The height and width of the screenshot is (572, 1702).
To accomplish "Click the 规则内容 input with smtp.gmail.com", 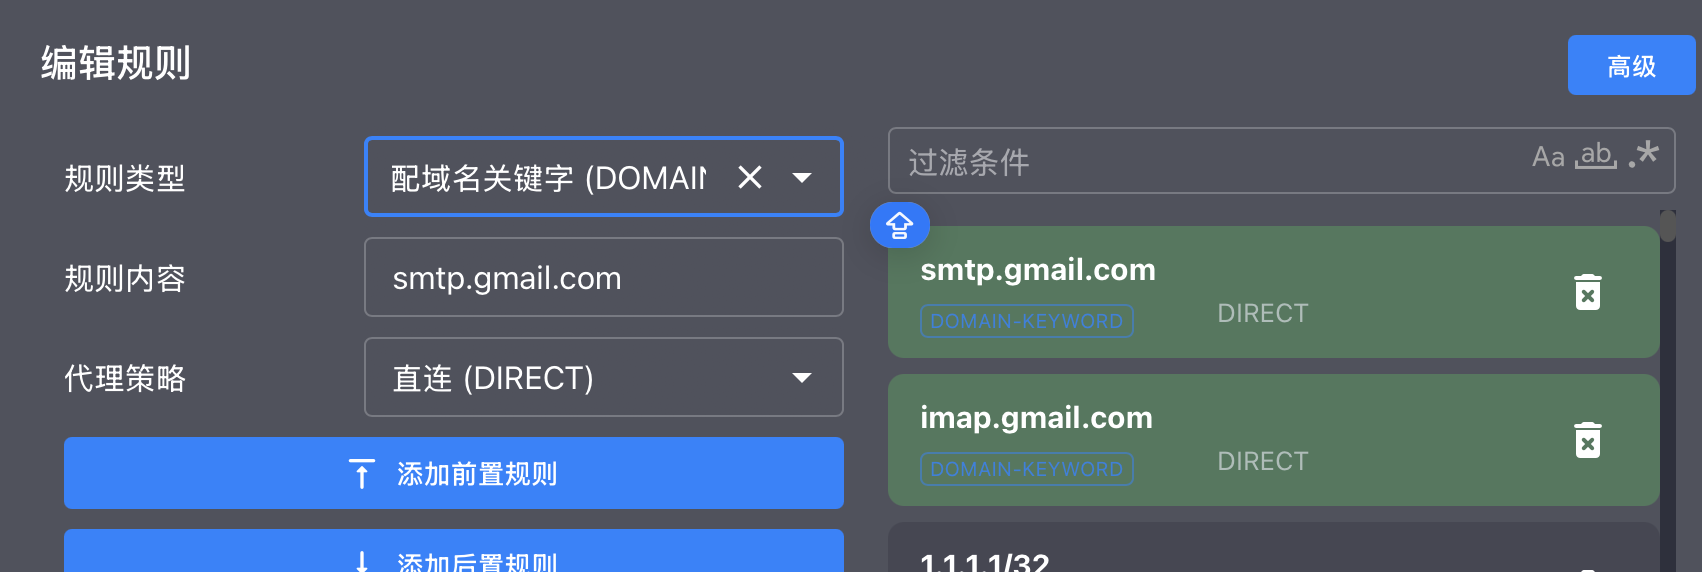I will coord(604,278).
